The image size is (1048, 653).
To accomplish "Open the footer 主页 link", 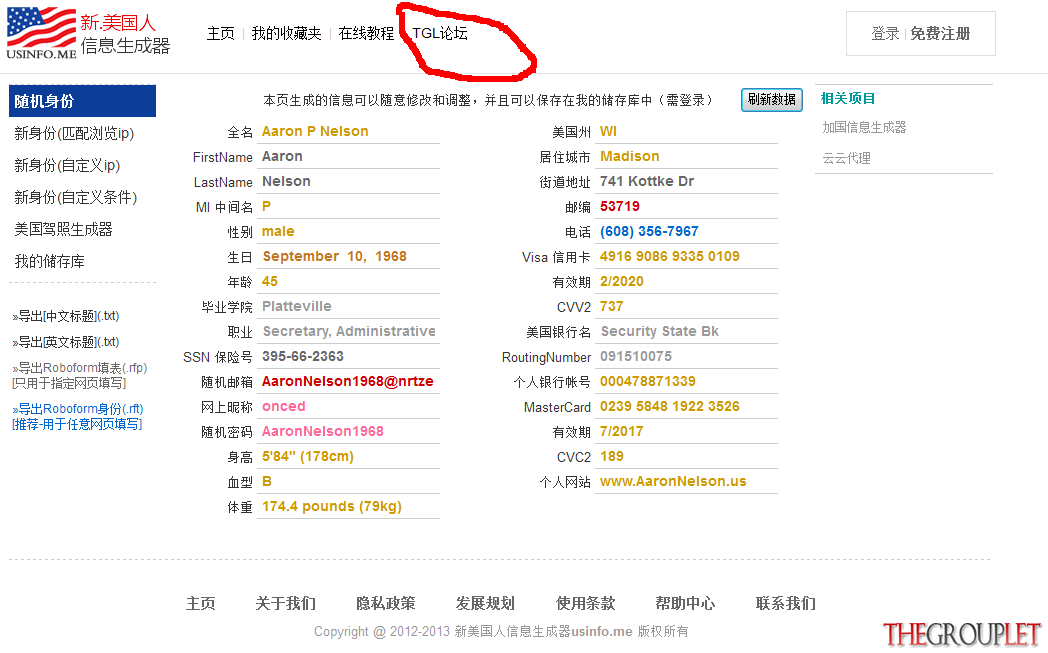I will coord(201,604).
